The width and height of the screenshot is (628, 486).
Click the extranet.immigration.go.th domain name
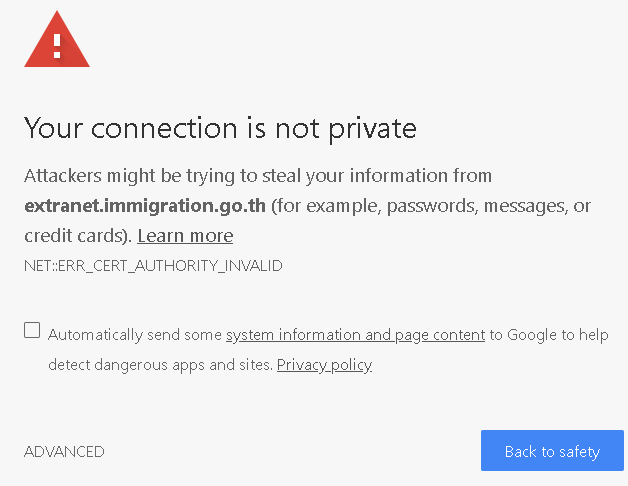pyautogui.click(x=145, y=206)
